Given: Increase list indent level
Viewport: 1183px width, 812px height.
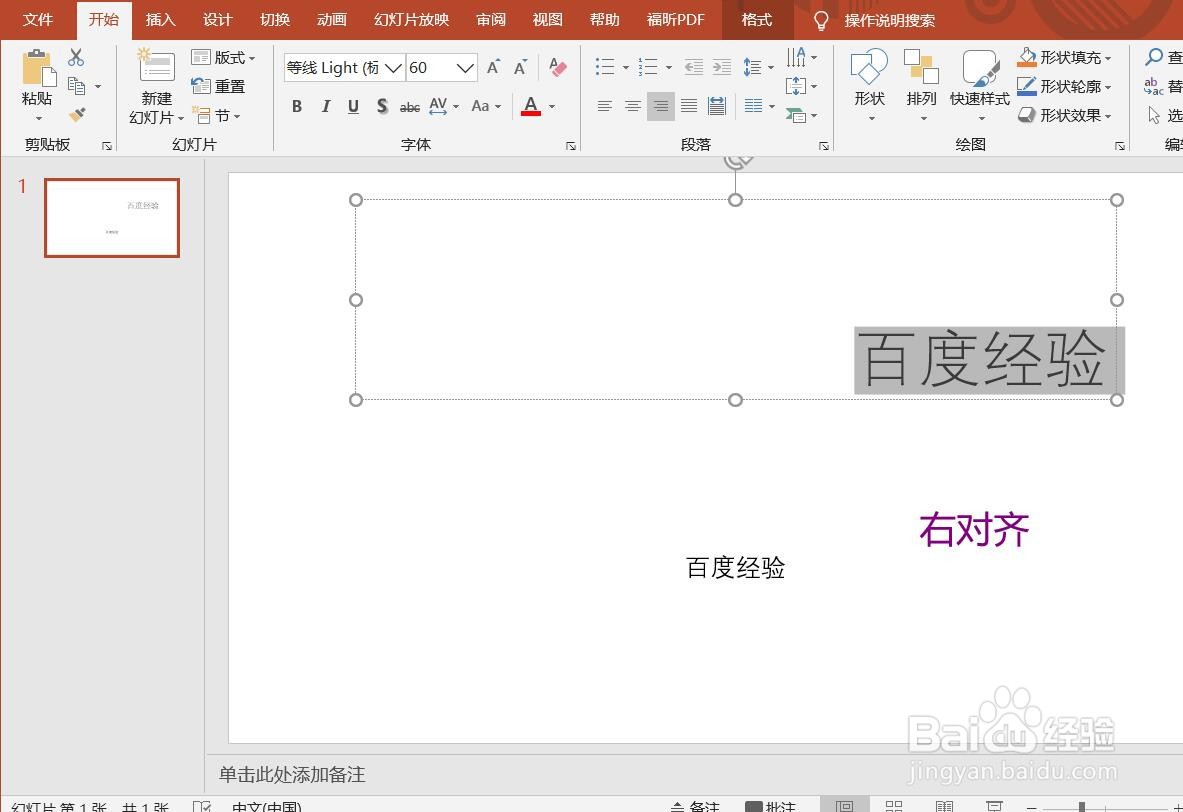Looking at the screenshot, I should tap(722, 67).
